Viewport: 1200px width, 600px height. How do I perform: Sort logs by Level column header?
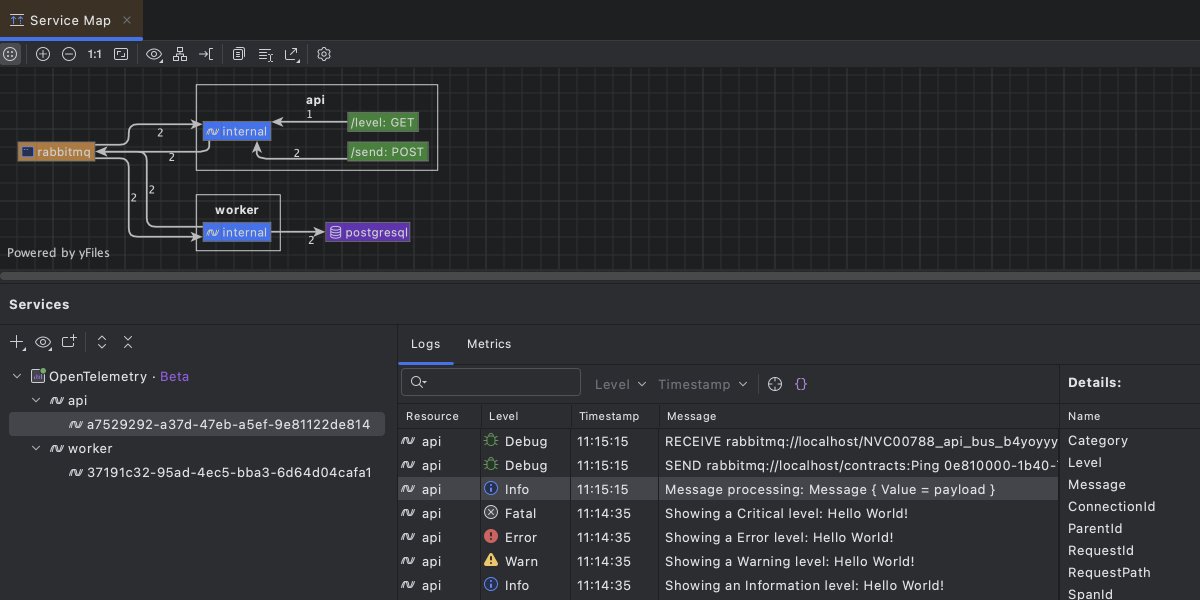[525, 416]
